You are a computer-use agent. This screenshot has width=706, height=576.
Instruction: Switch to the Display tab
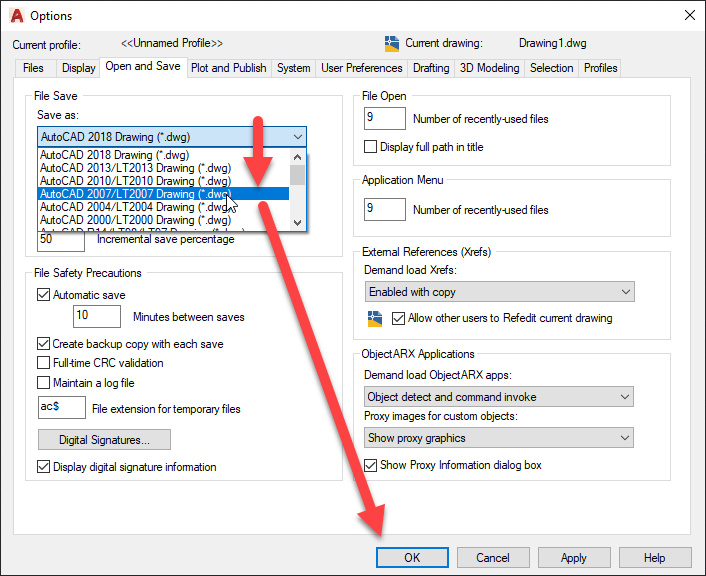(x=78, y=68)
